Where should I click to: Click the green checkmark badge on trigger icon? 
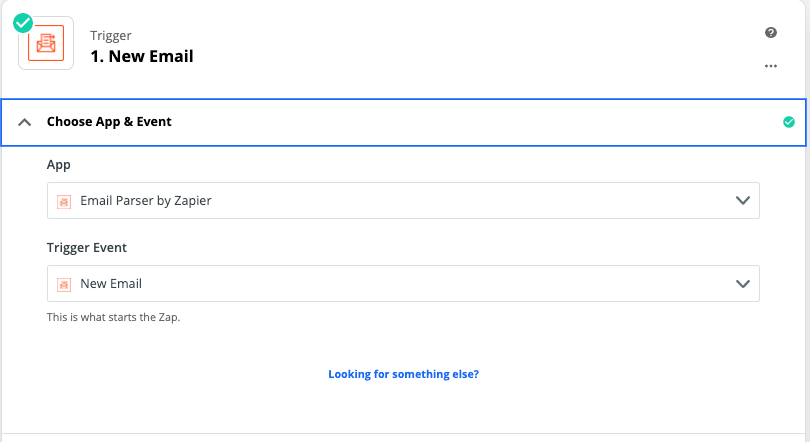coord(23,23)
